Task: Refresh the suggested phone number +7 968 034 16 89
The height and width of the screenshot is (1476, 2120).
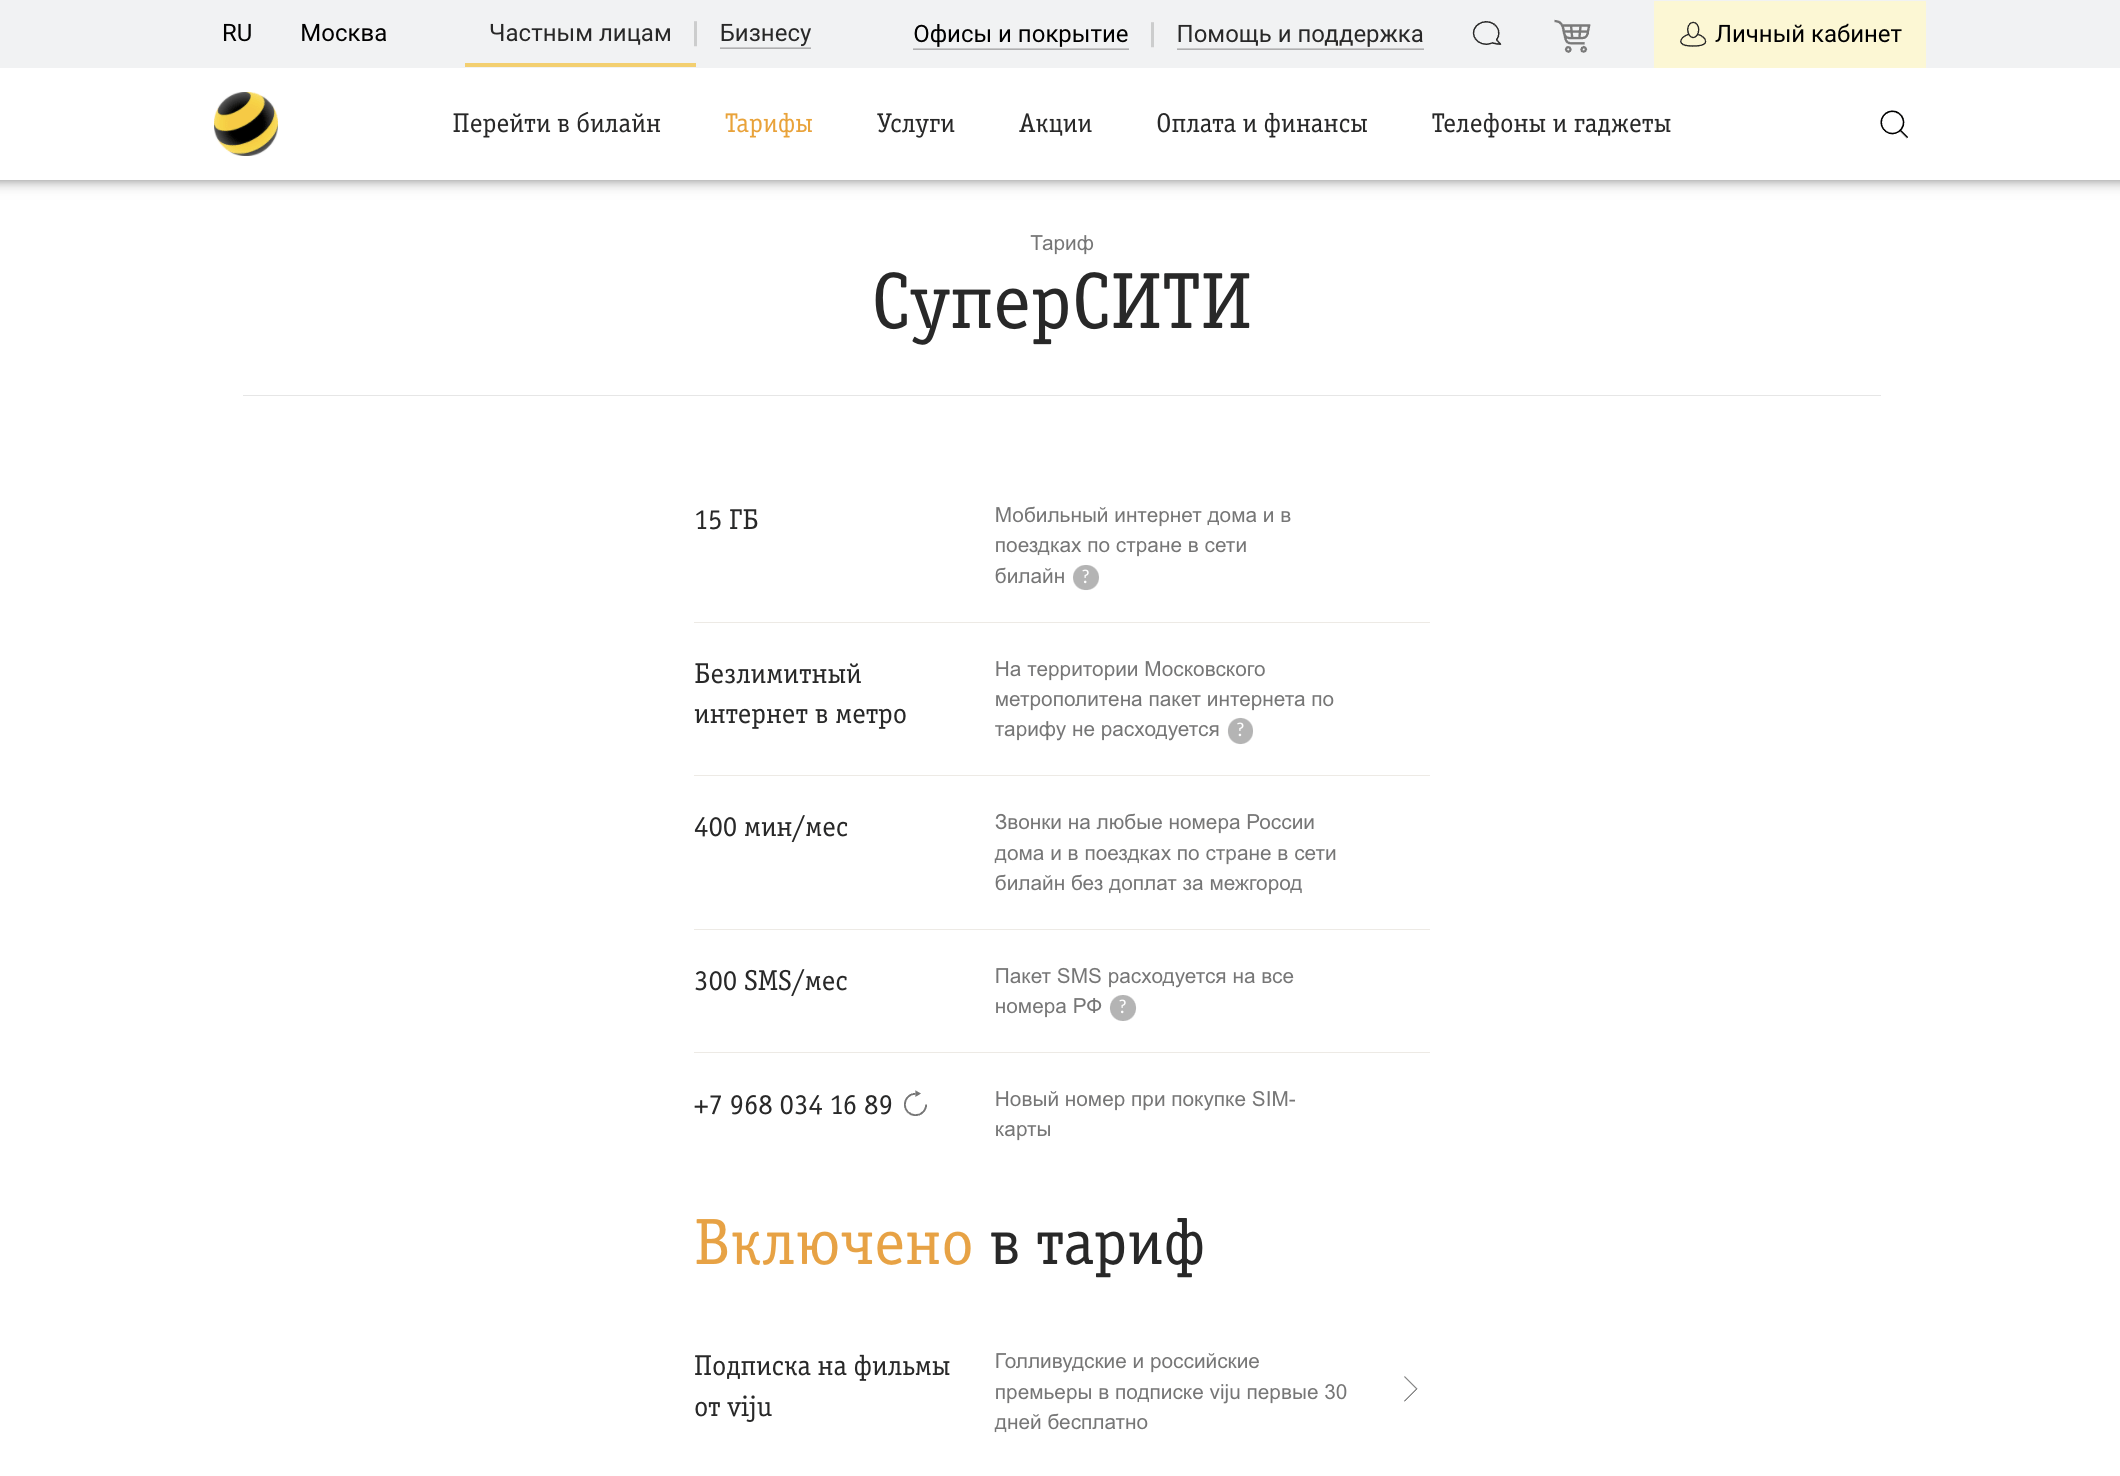Action: [916, 1105]
